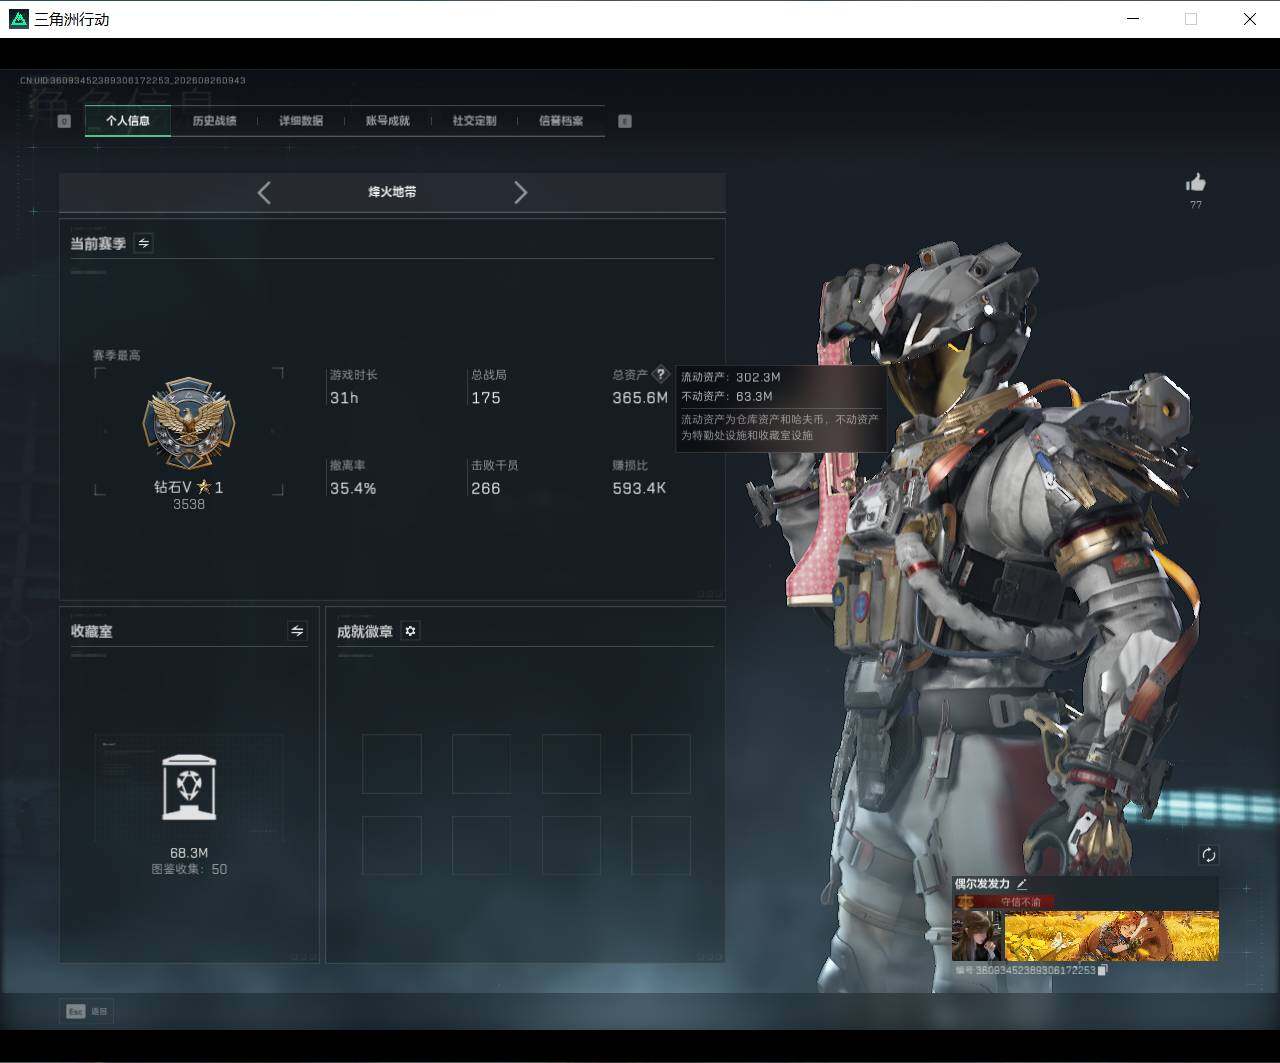Minimize the 三角洲行动 window
The width and height of the screenshot is (1280, 1063).
(x=1133, y=19)
